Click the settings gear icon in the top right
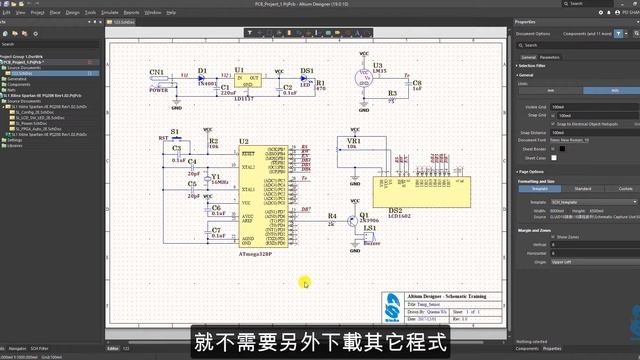 [x=601, y=13]
